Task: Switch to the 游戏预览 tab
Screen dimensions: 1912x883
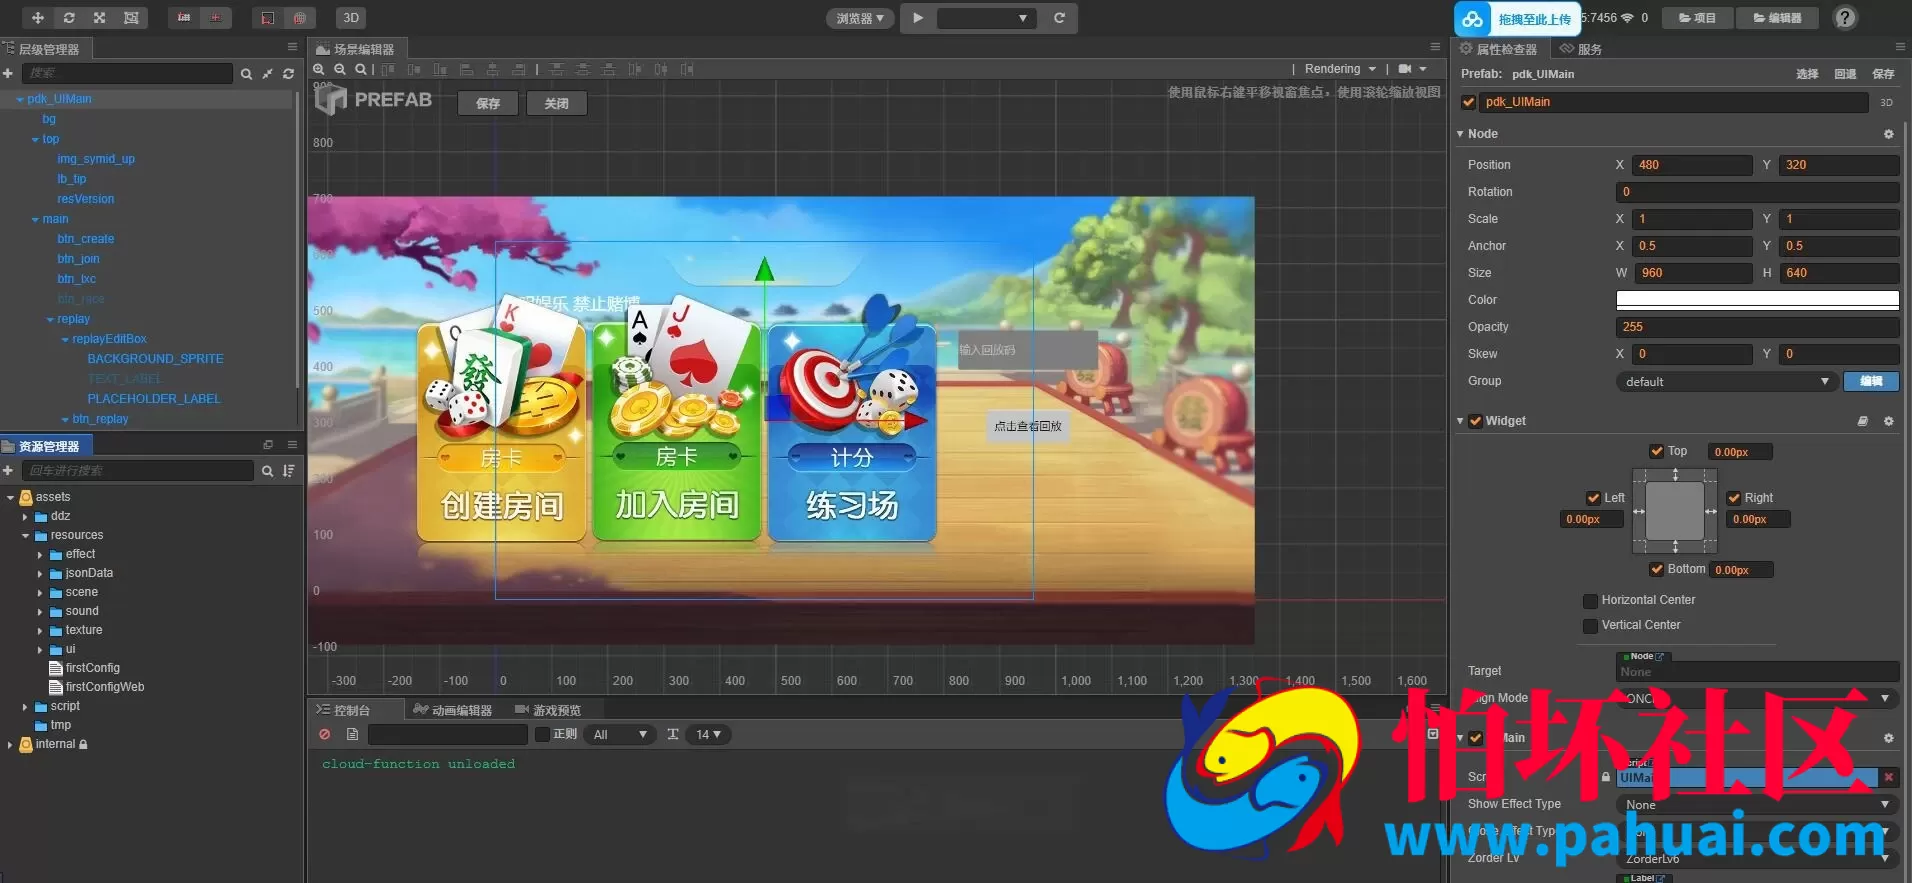Action: click(x=548, y=710)
